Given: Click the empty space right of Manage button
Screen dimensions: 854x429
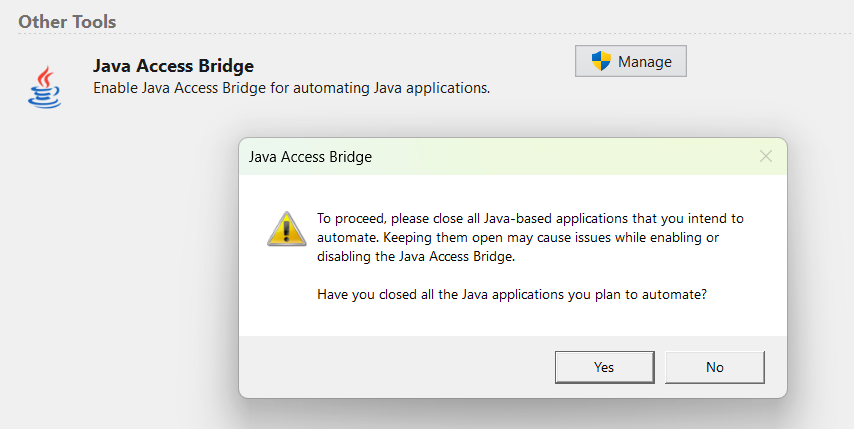Looking at the screenshot, I should [770, 62].
